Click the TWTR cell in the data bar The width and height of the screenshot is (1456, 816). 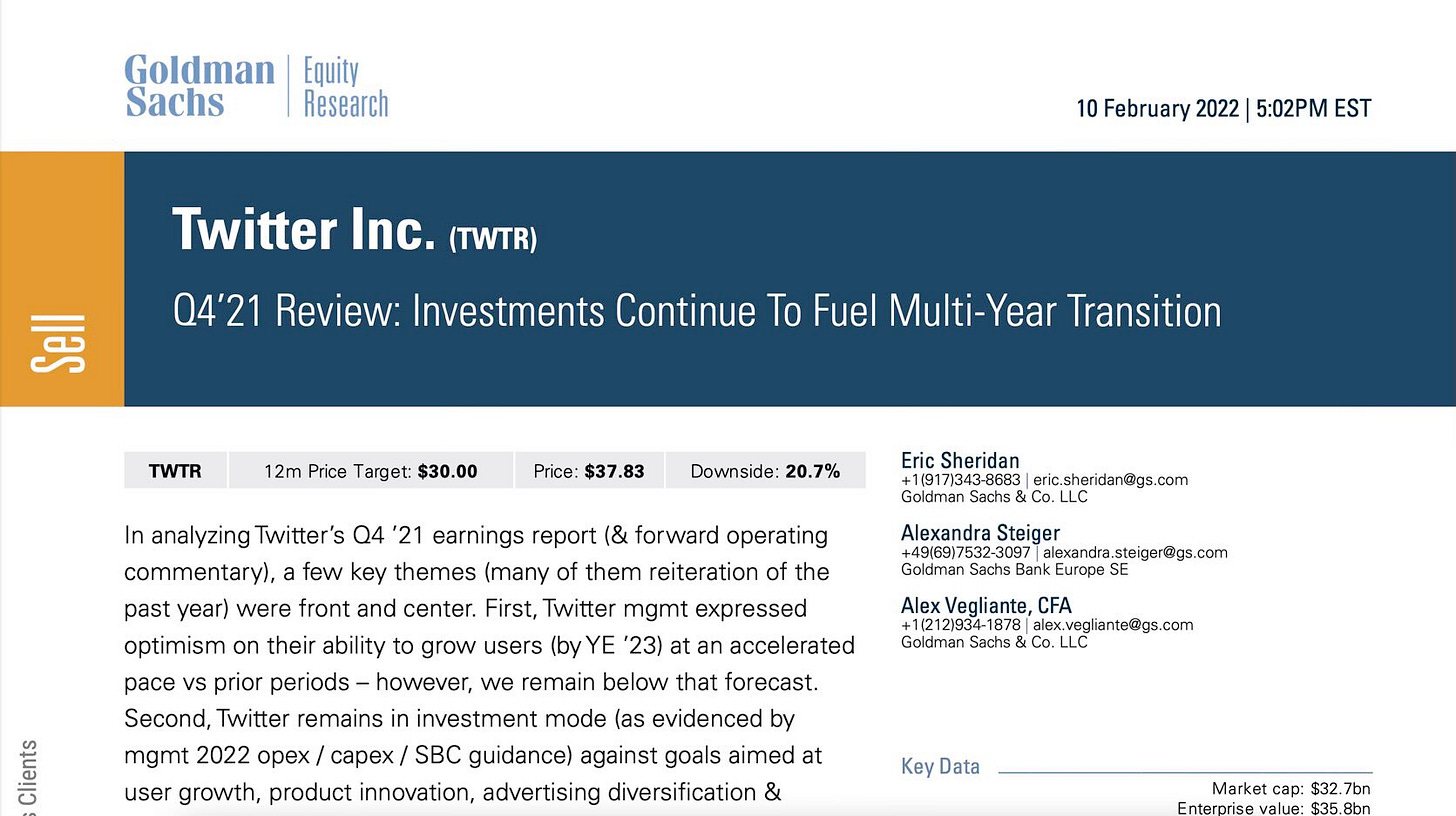pos(175,471)
